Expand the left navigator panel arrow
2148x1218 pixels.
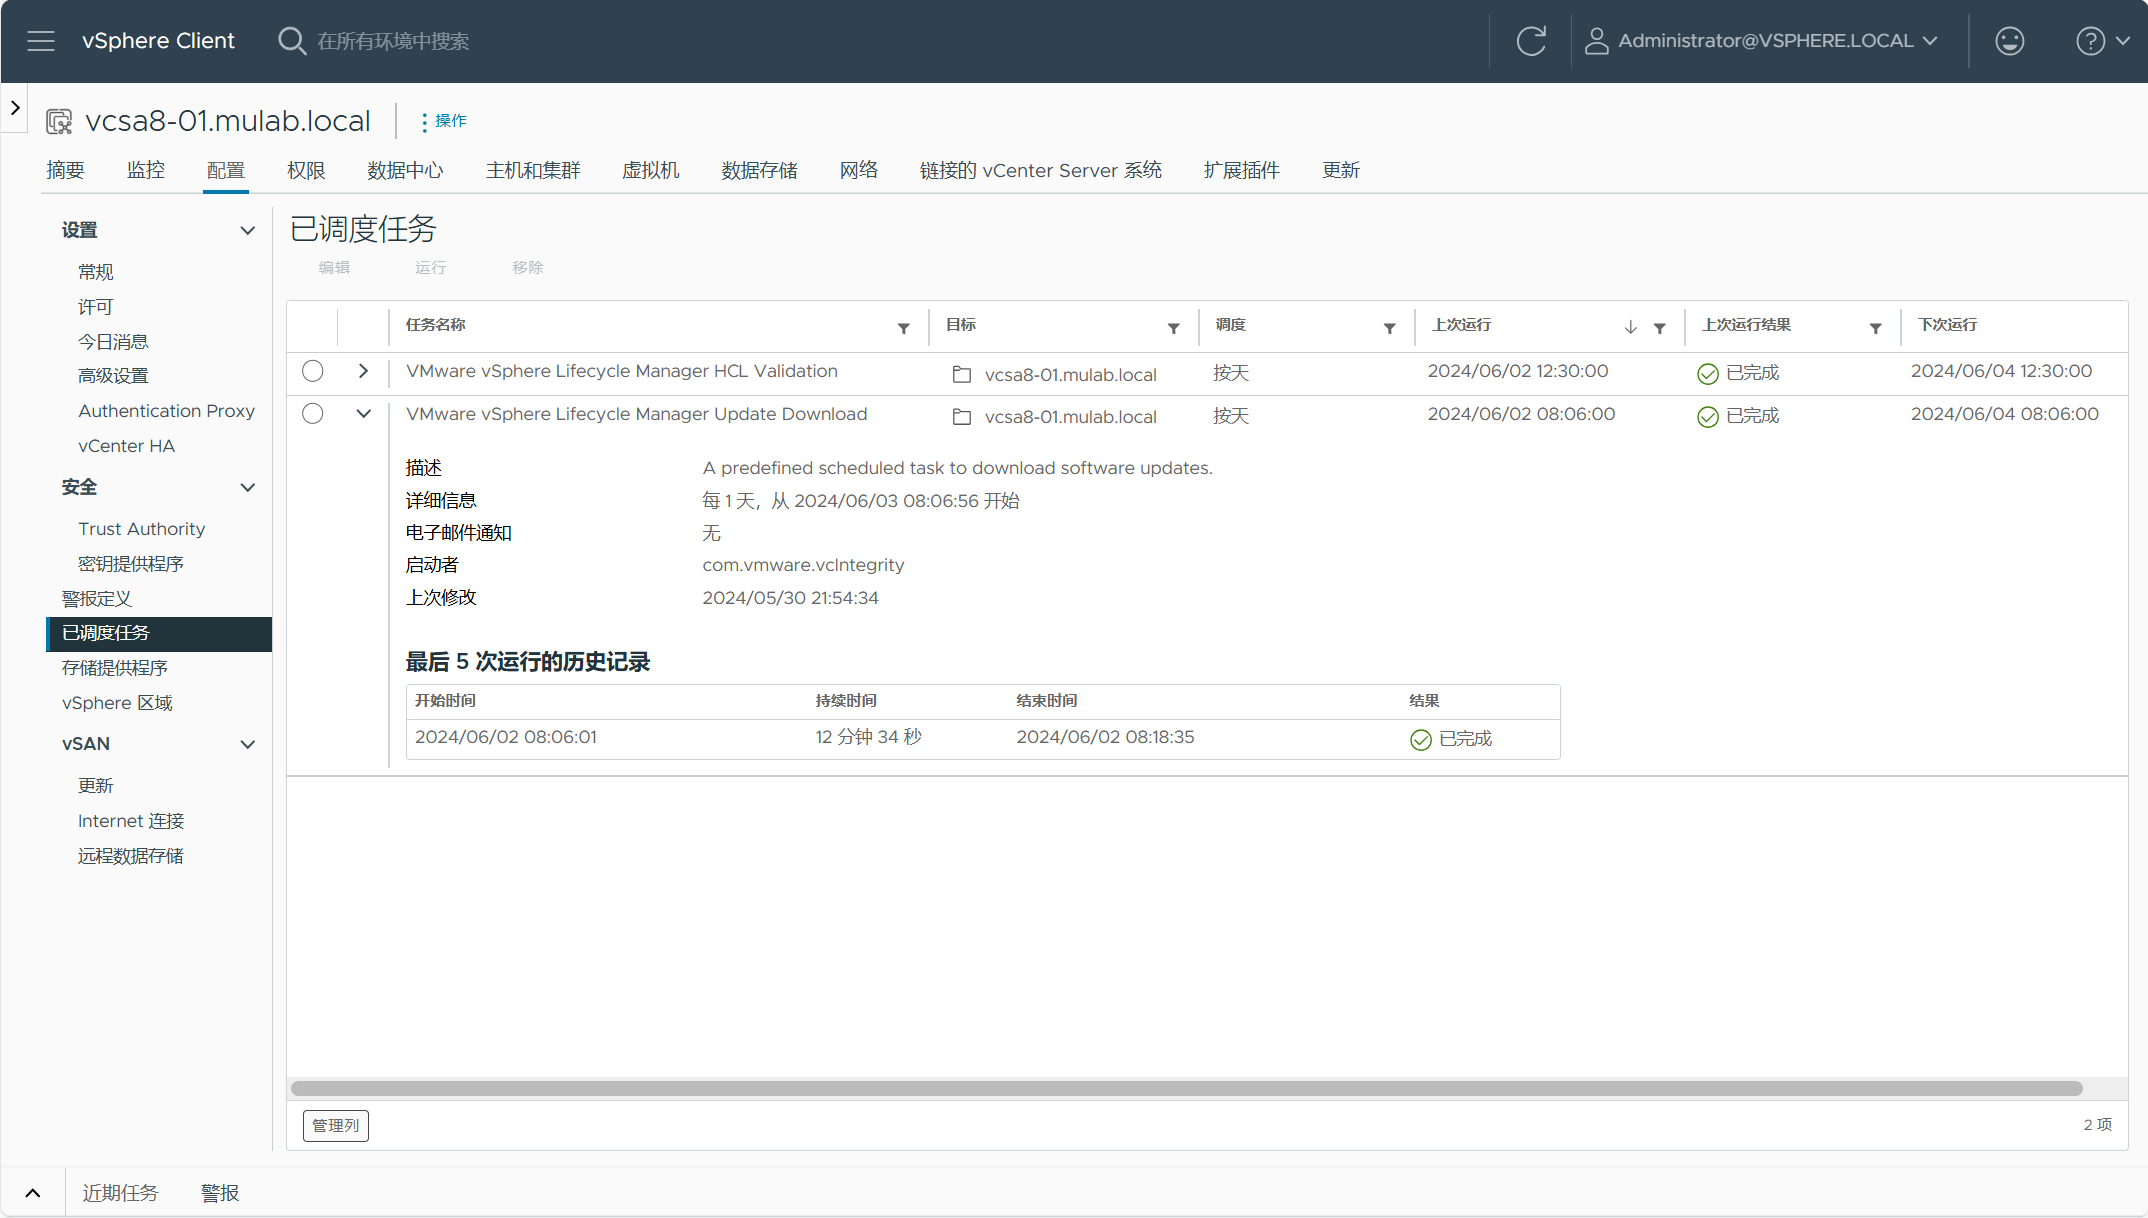pyautogui.click(x=15, y=108)
